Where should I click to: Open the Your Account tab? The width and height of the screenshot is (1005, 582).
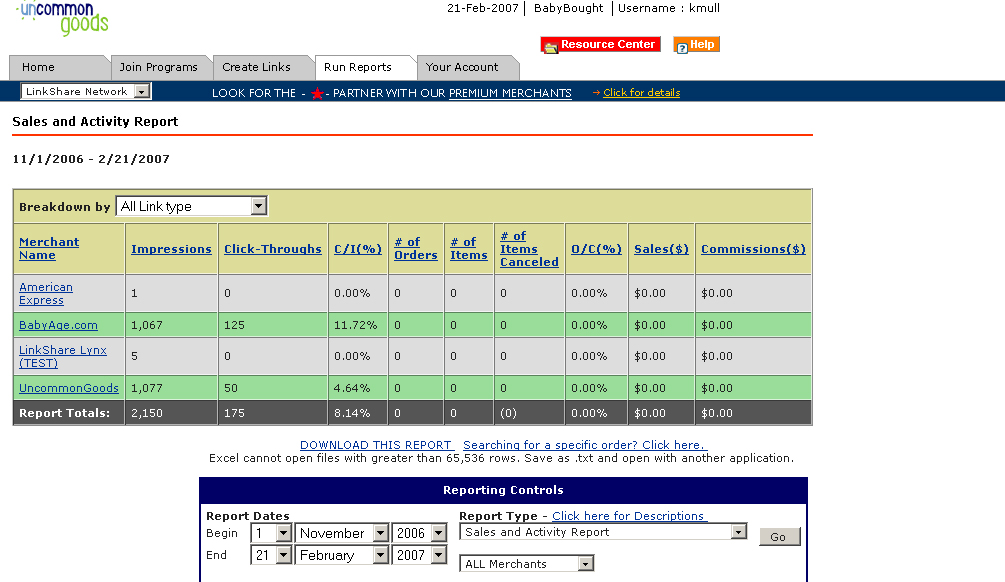pyautogui.click(x=462, y=68)
